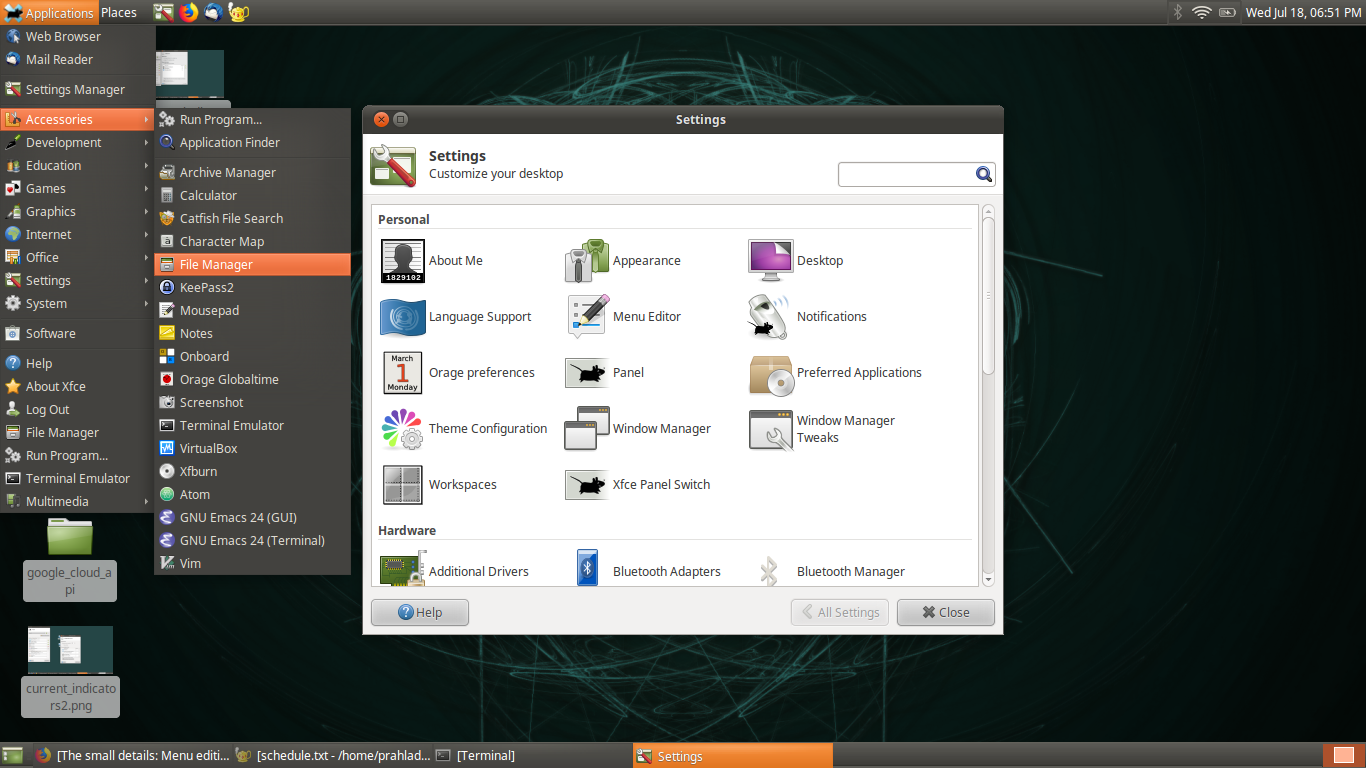
Task: Expand the Development submenu
Action: 78,142
